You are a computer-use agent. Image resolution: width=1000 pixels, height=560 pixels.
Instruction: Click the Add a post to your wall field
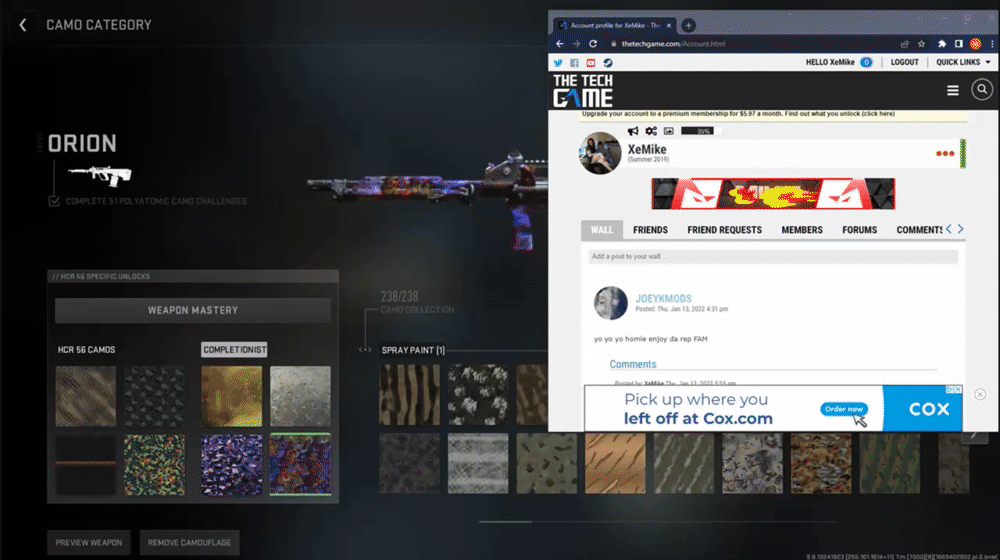click(x=773, y=256)
